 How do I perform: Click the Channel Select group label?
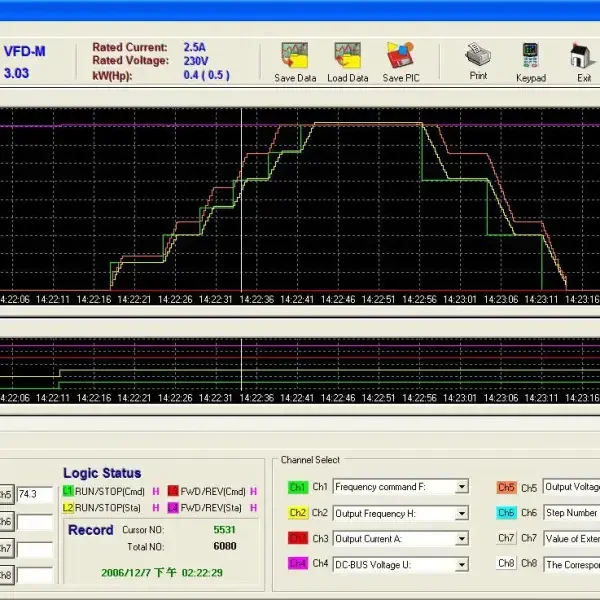point(310,460)
